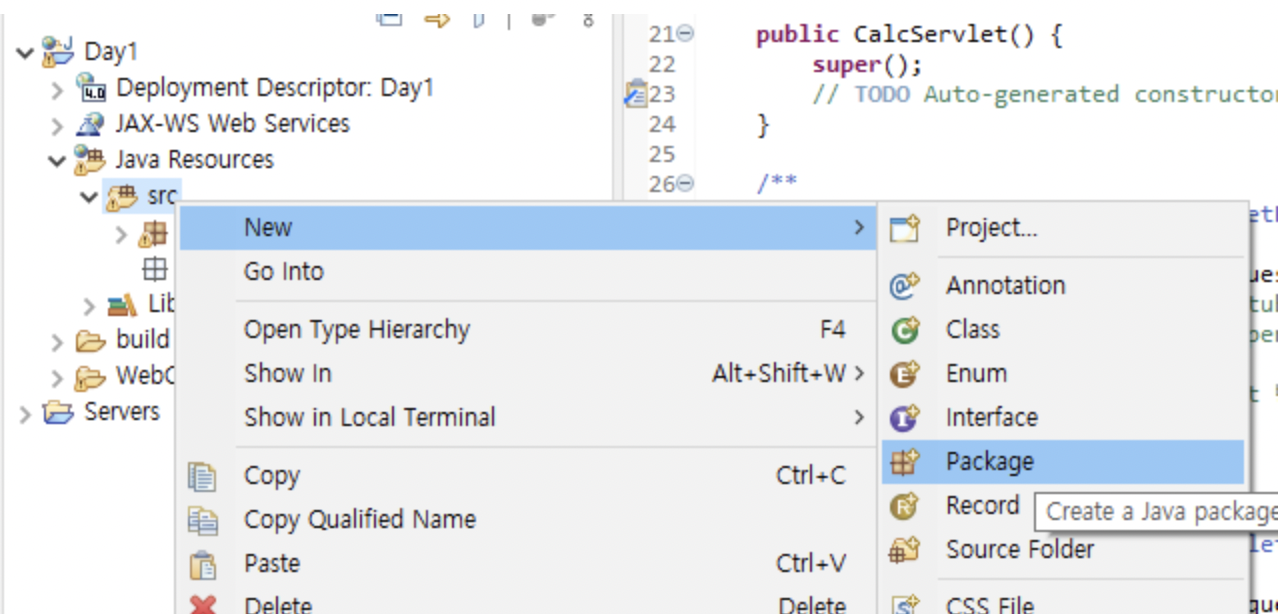This screenshot has height=614, width=1278.
Task: Choose Package from the New submenu
Action: click(1063, 462)
